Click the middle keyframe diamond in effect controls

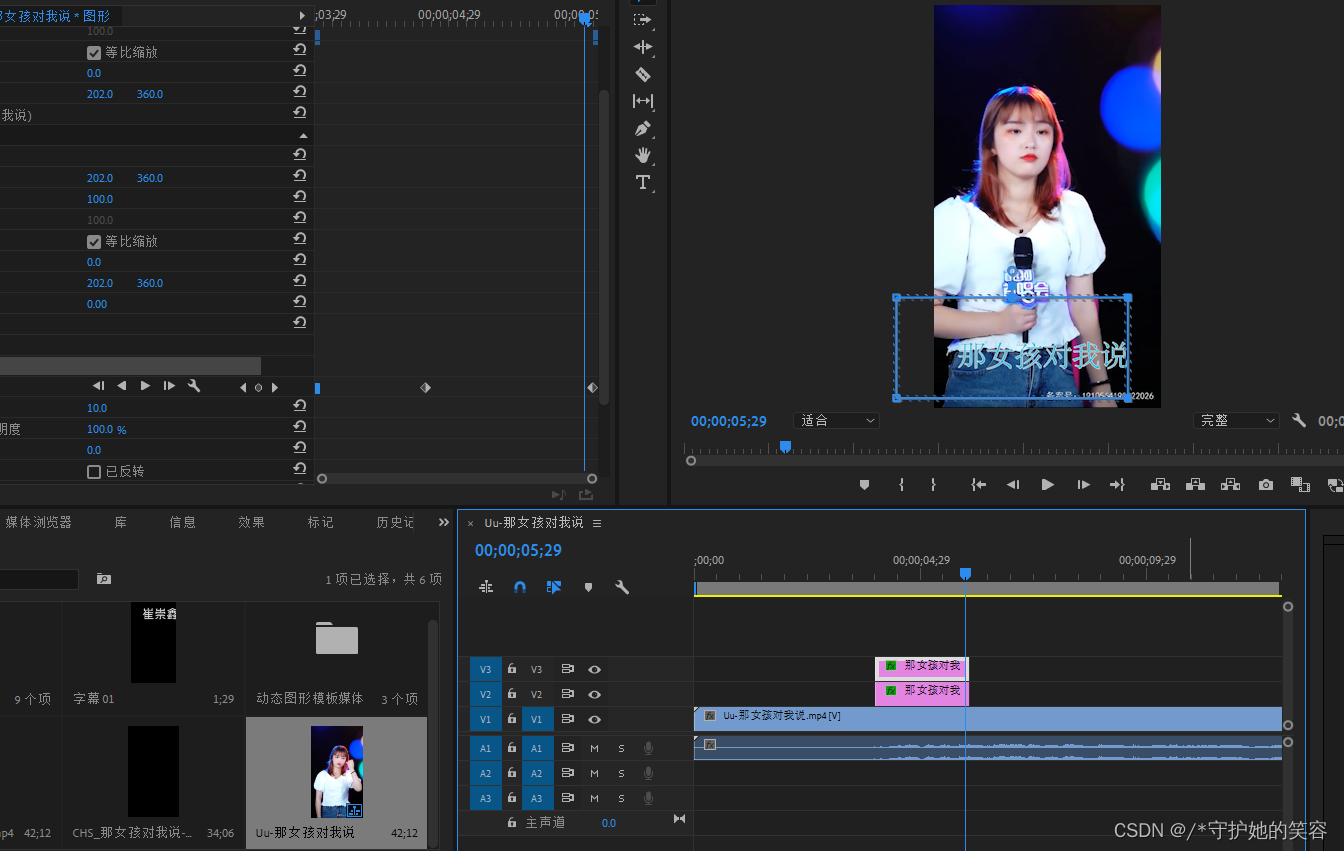(425, 387)
